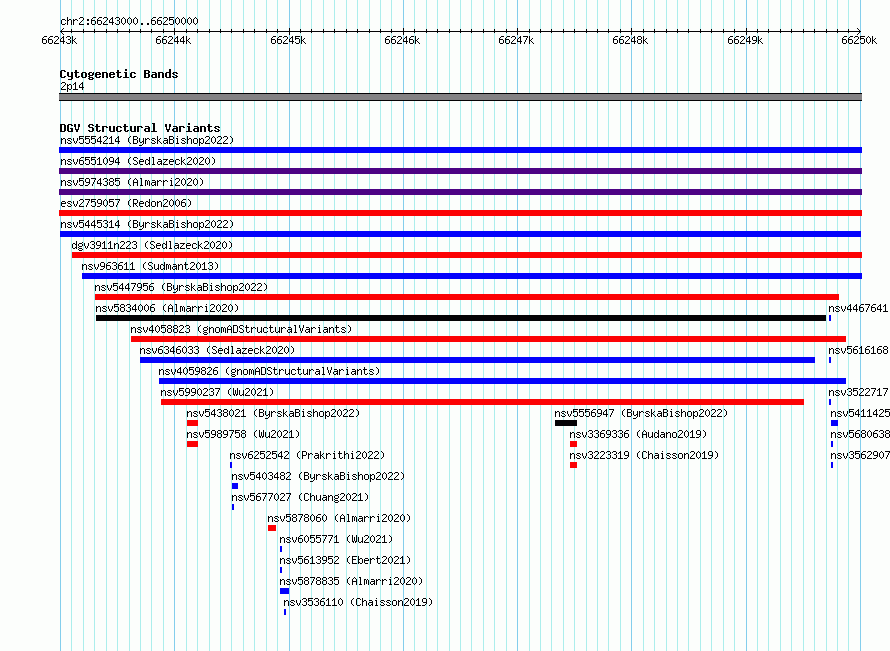890x651 pixels.
Task: Select nsv4058823 (gnomADStructuralVariants) label
Action: tap(241, 329)
